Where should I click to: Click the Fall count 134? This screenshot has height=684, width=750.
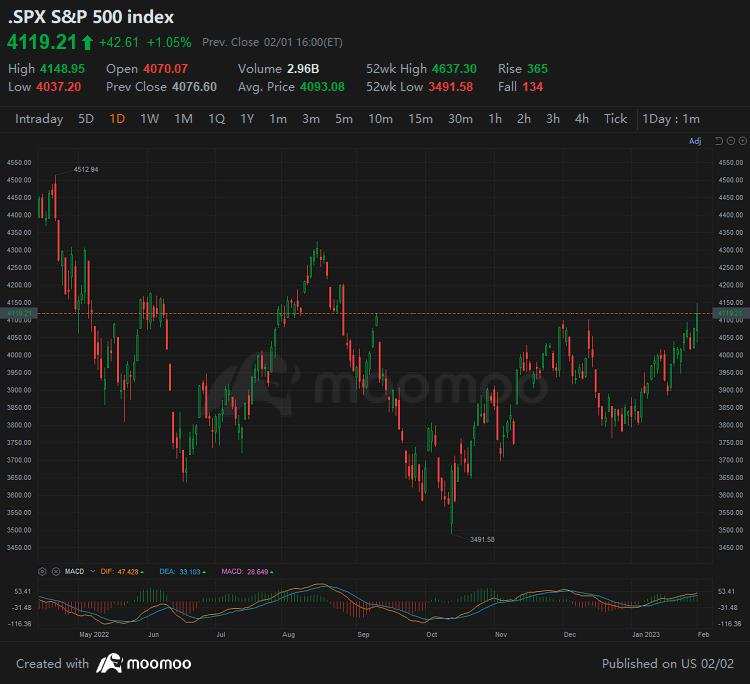(533, 87)
